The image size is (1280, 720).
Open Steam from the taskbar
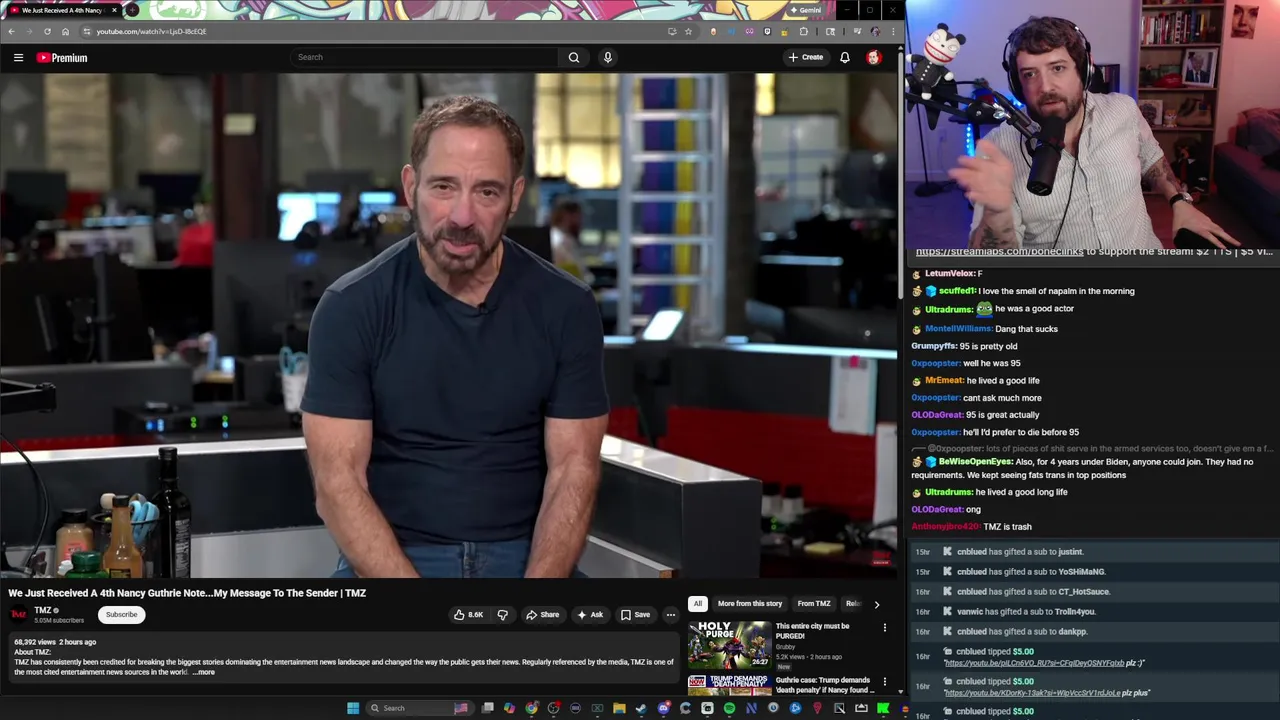(641, 708)
